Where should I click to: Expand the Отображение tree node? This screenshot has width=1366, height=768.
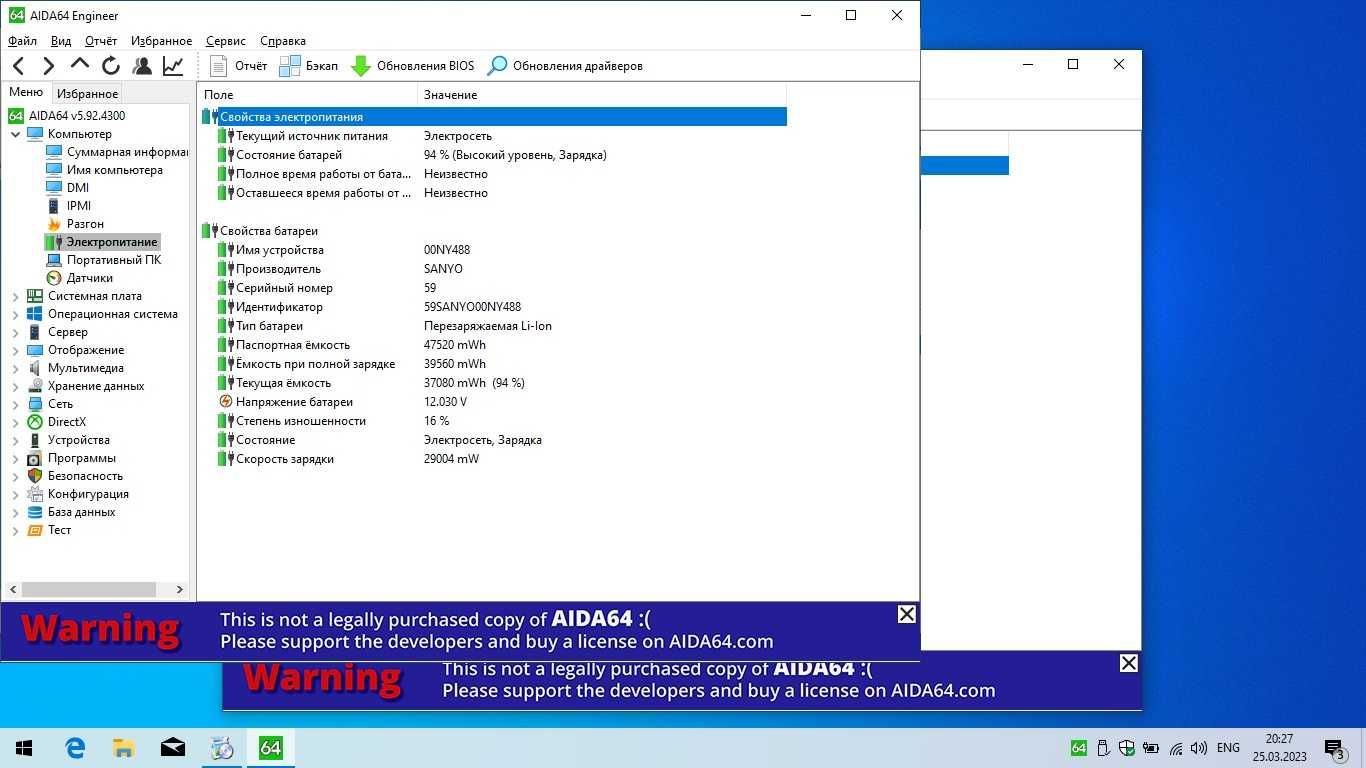point(16,350)
